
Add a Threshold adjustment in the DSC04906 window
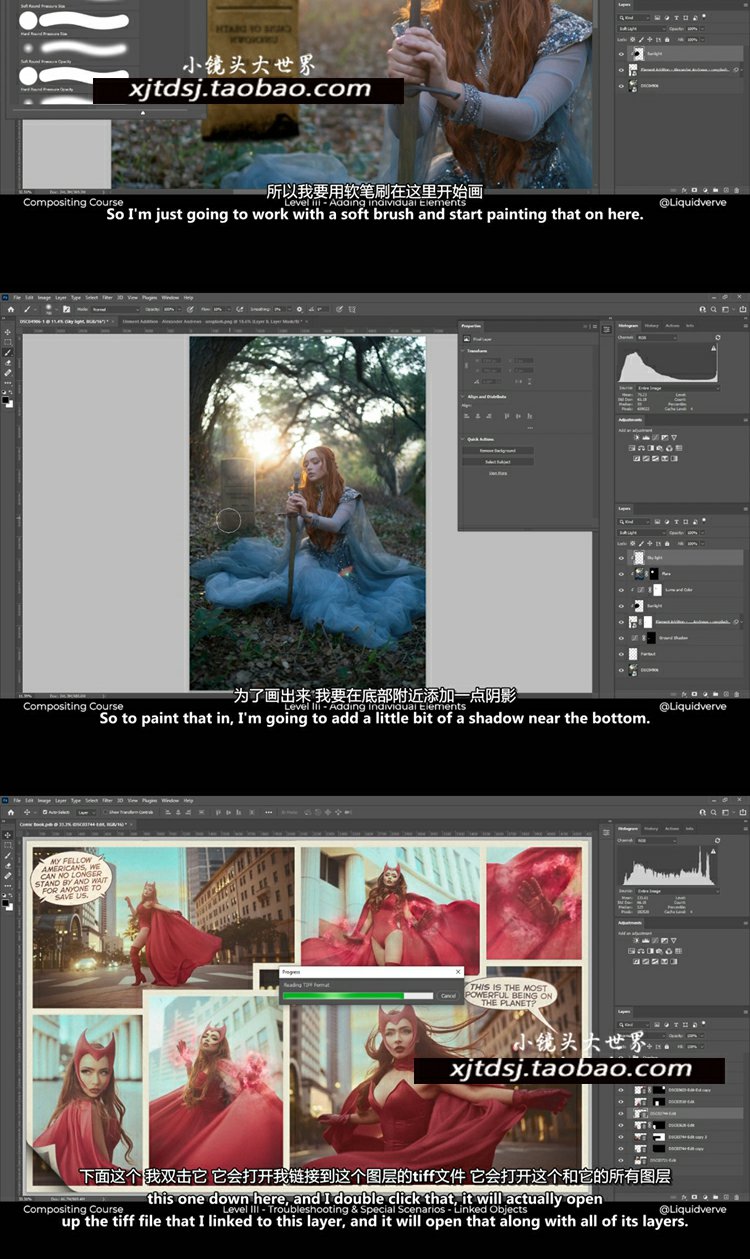tap(655, 459)
